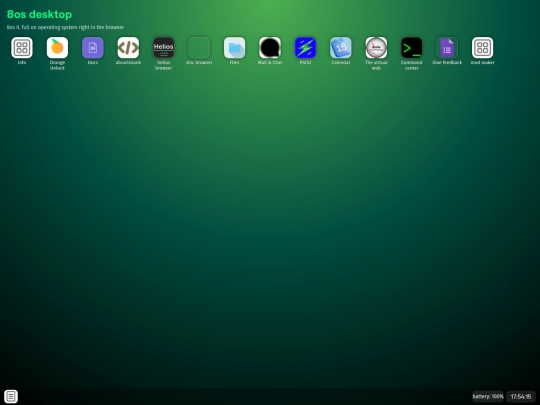Open the Docs app
540x405 pixels.
tap(93, 48)
